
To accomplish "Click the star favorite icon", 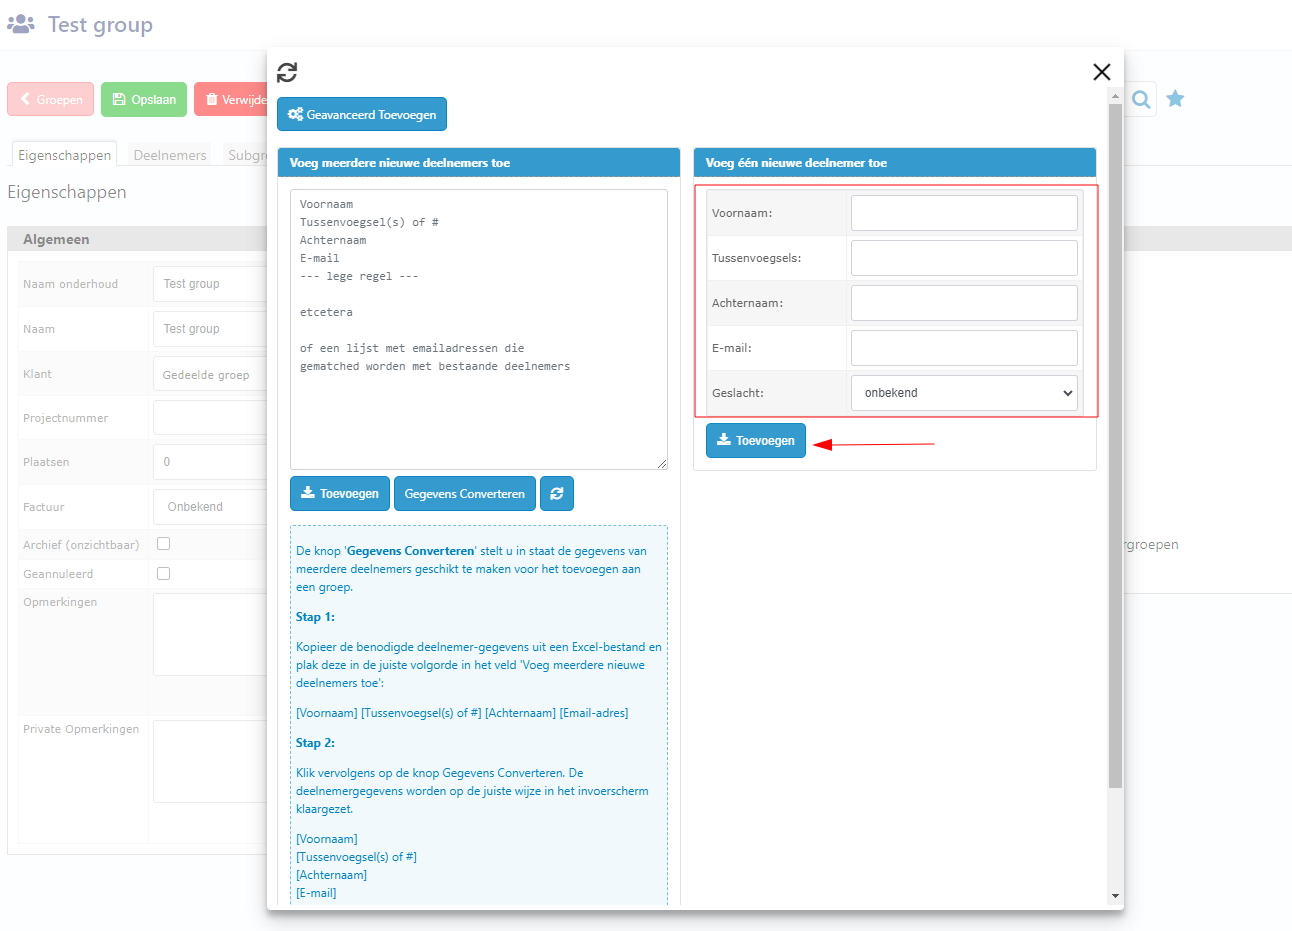I will [x=1175, y=99].
